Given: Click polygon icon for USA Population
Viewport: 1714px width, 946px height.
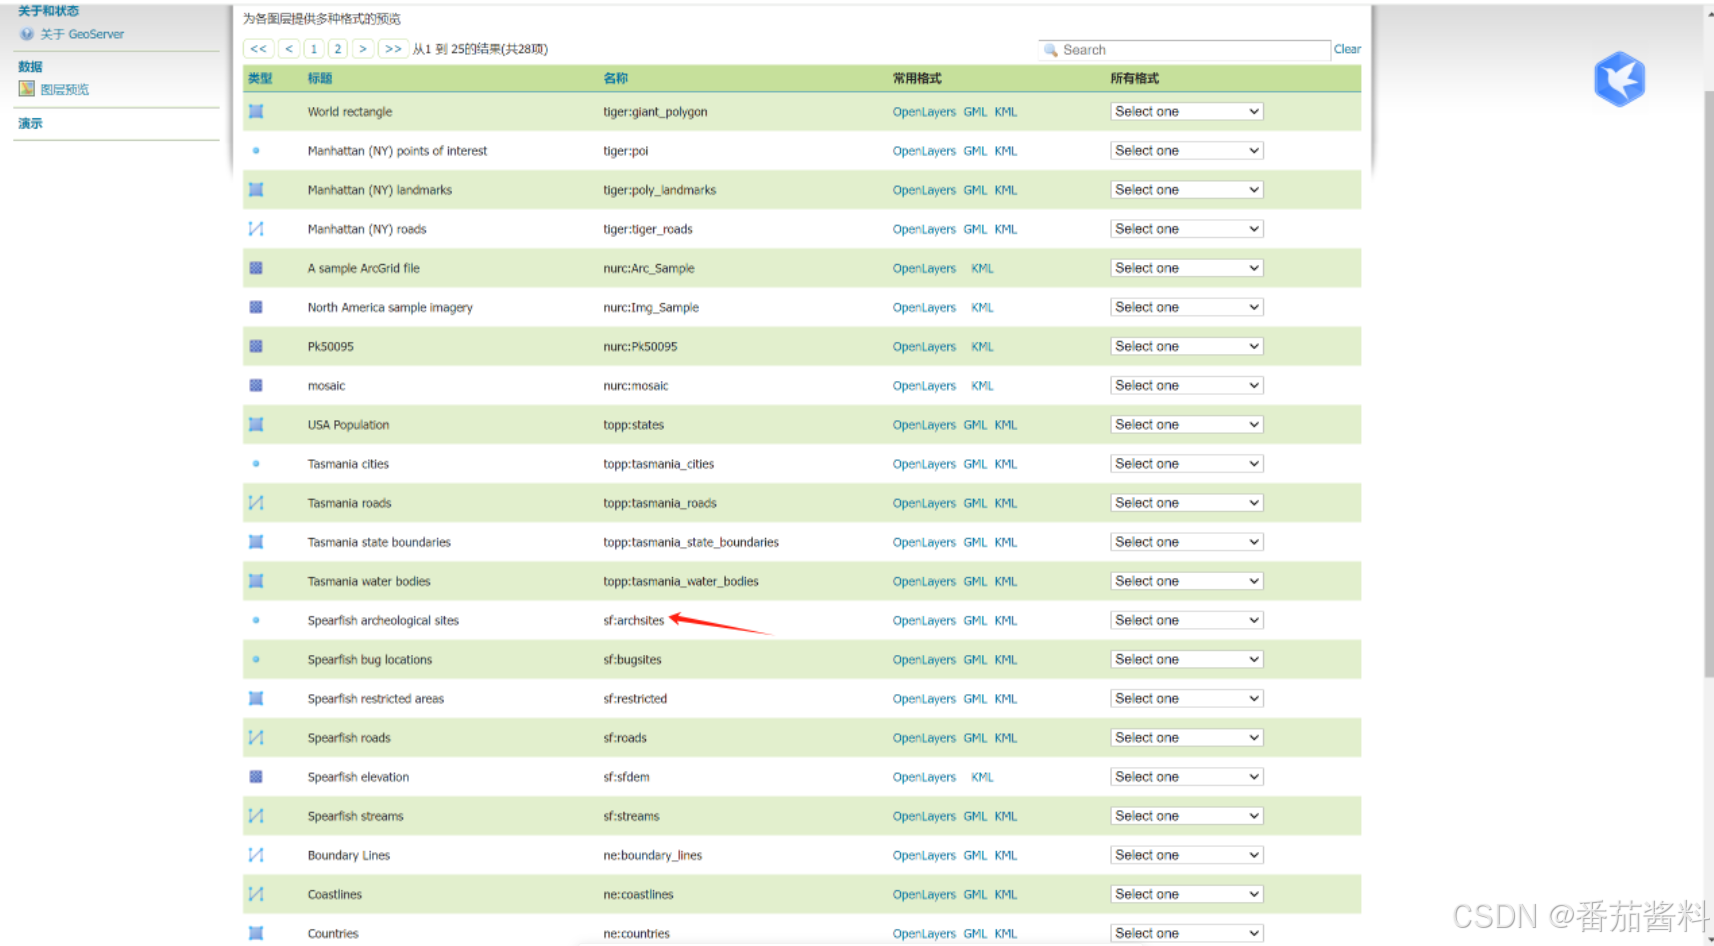Looking at the screenshot, I should coord(256,424).
